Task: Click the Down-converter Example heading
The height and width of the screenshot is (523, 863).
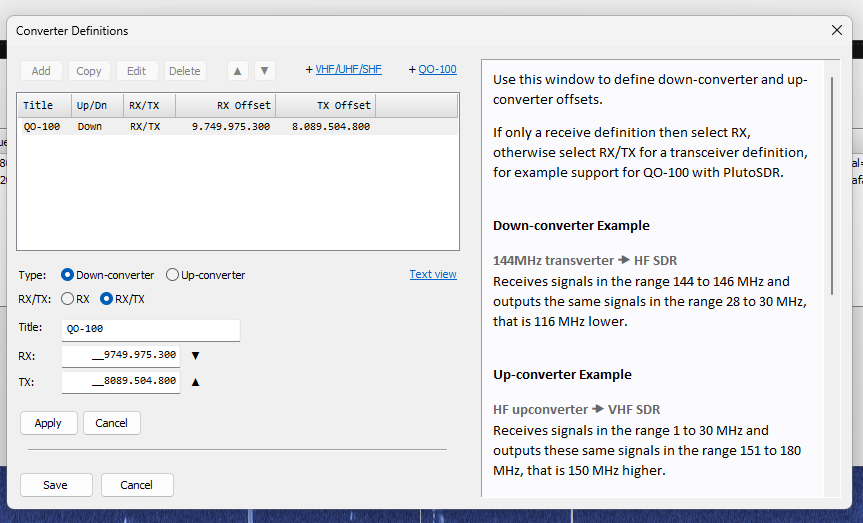Action: click(571, 226)
